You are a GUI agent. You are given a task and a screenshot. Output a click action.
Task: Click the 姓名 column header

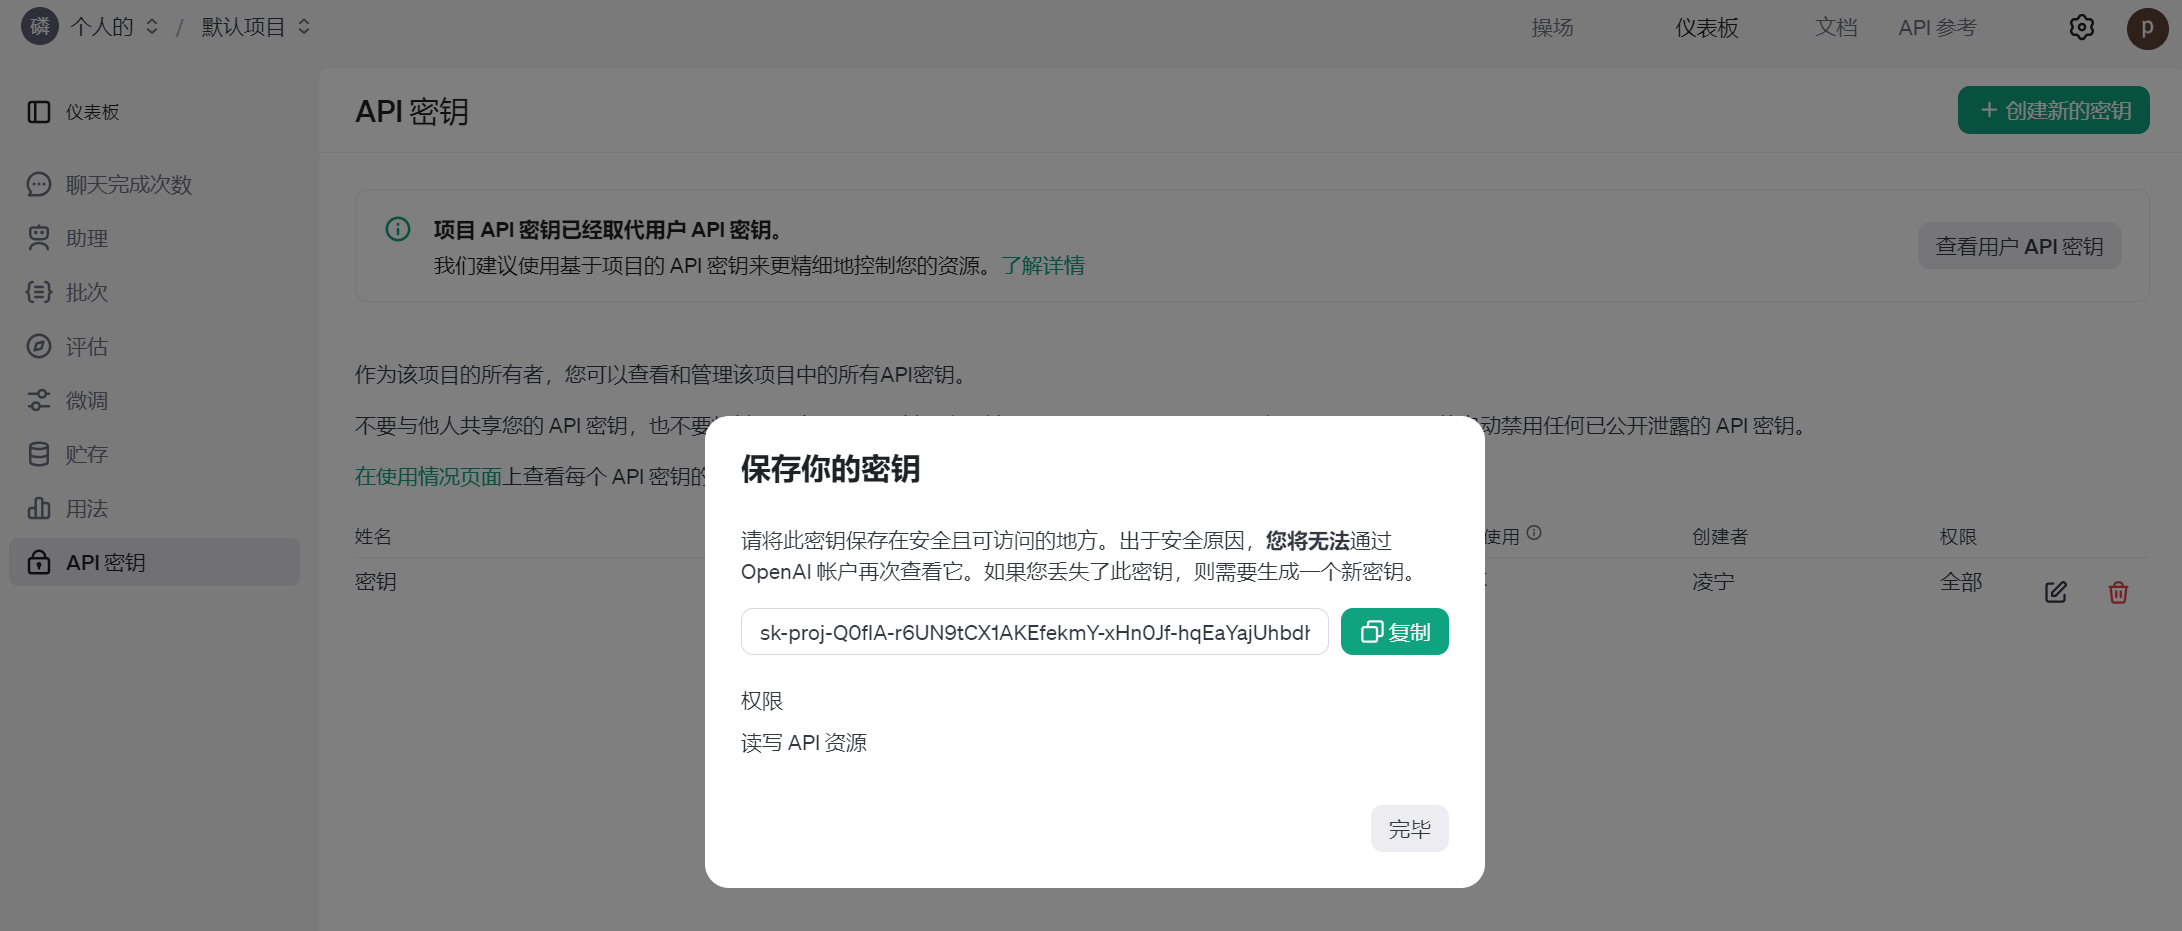(373, 537)
